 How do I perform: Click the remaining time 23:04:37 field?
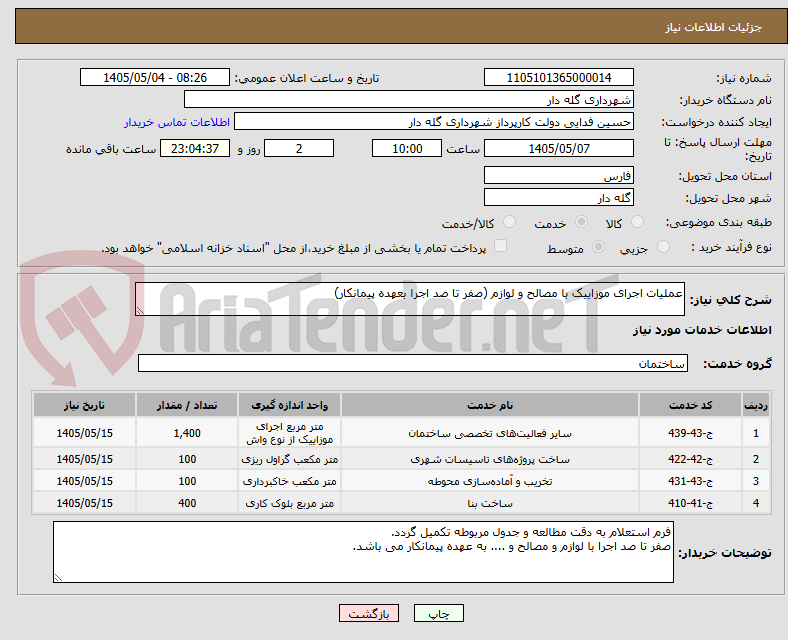tap(195, 148)
